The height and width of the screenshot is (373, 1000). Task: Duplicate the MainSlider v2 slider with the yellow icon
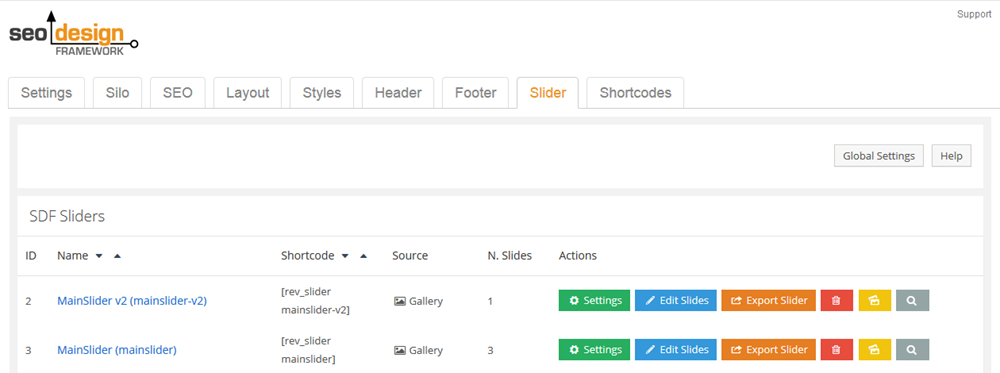874,300
